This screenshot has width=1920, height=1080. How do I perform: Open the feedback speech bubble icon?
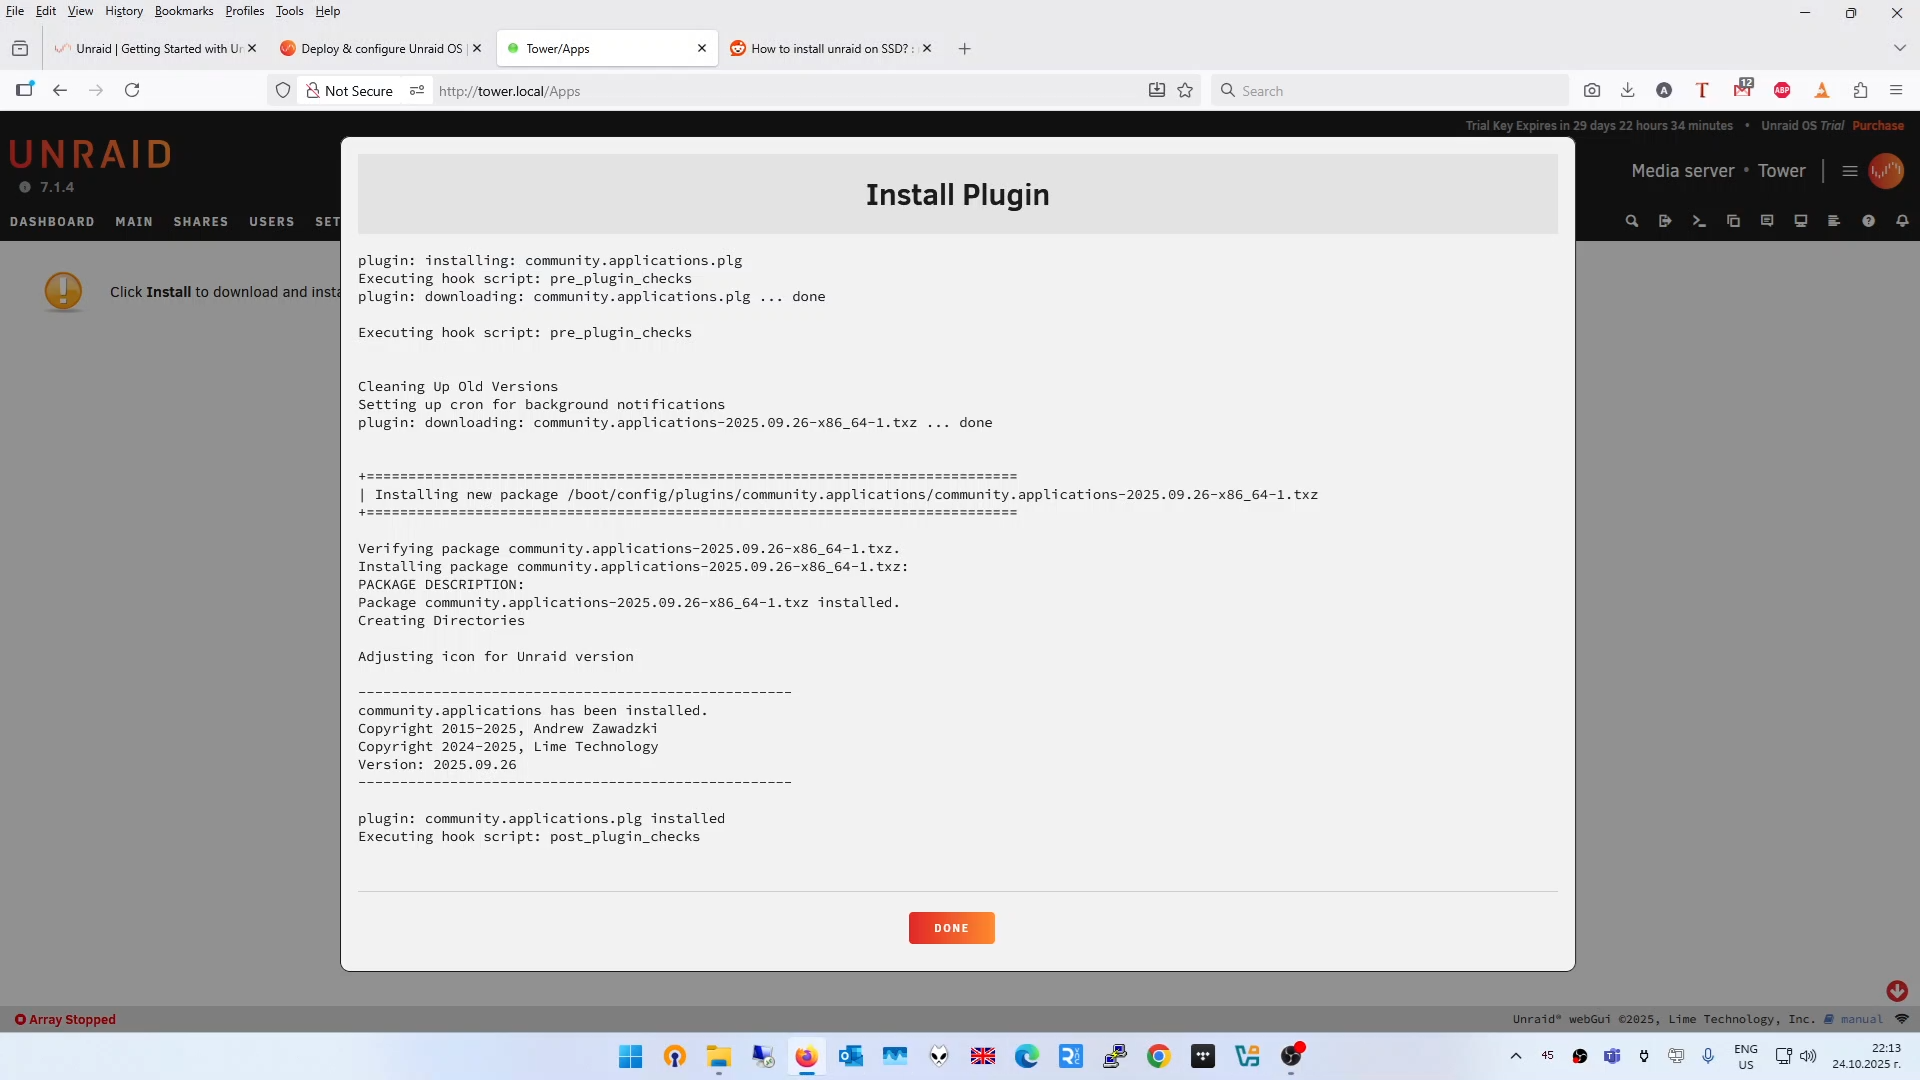[1767, 221]
